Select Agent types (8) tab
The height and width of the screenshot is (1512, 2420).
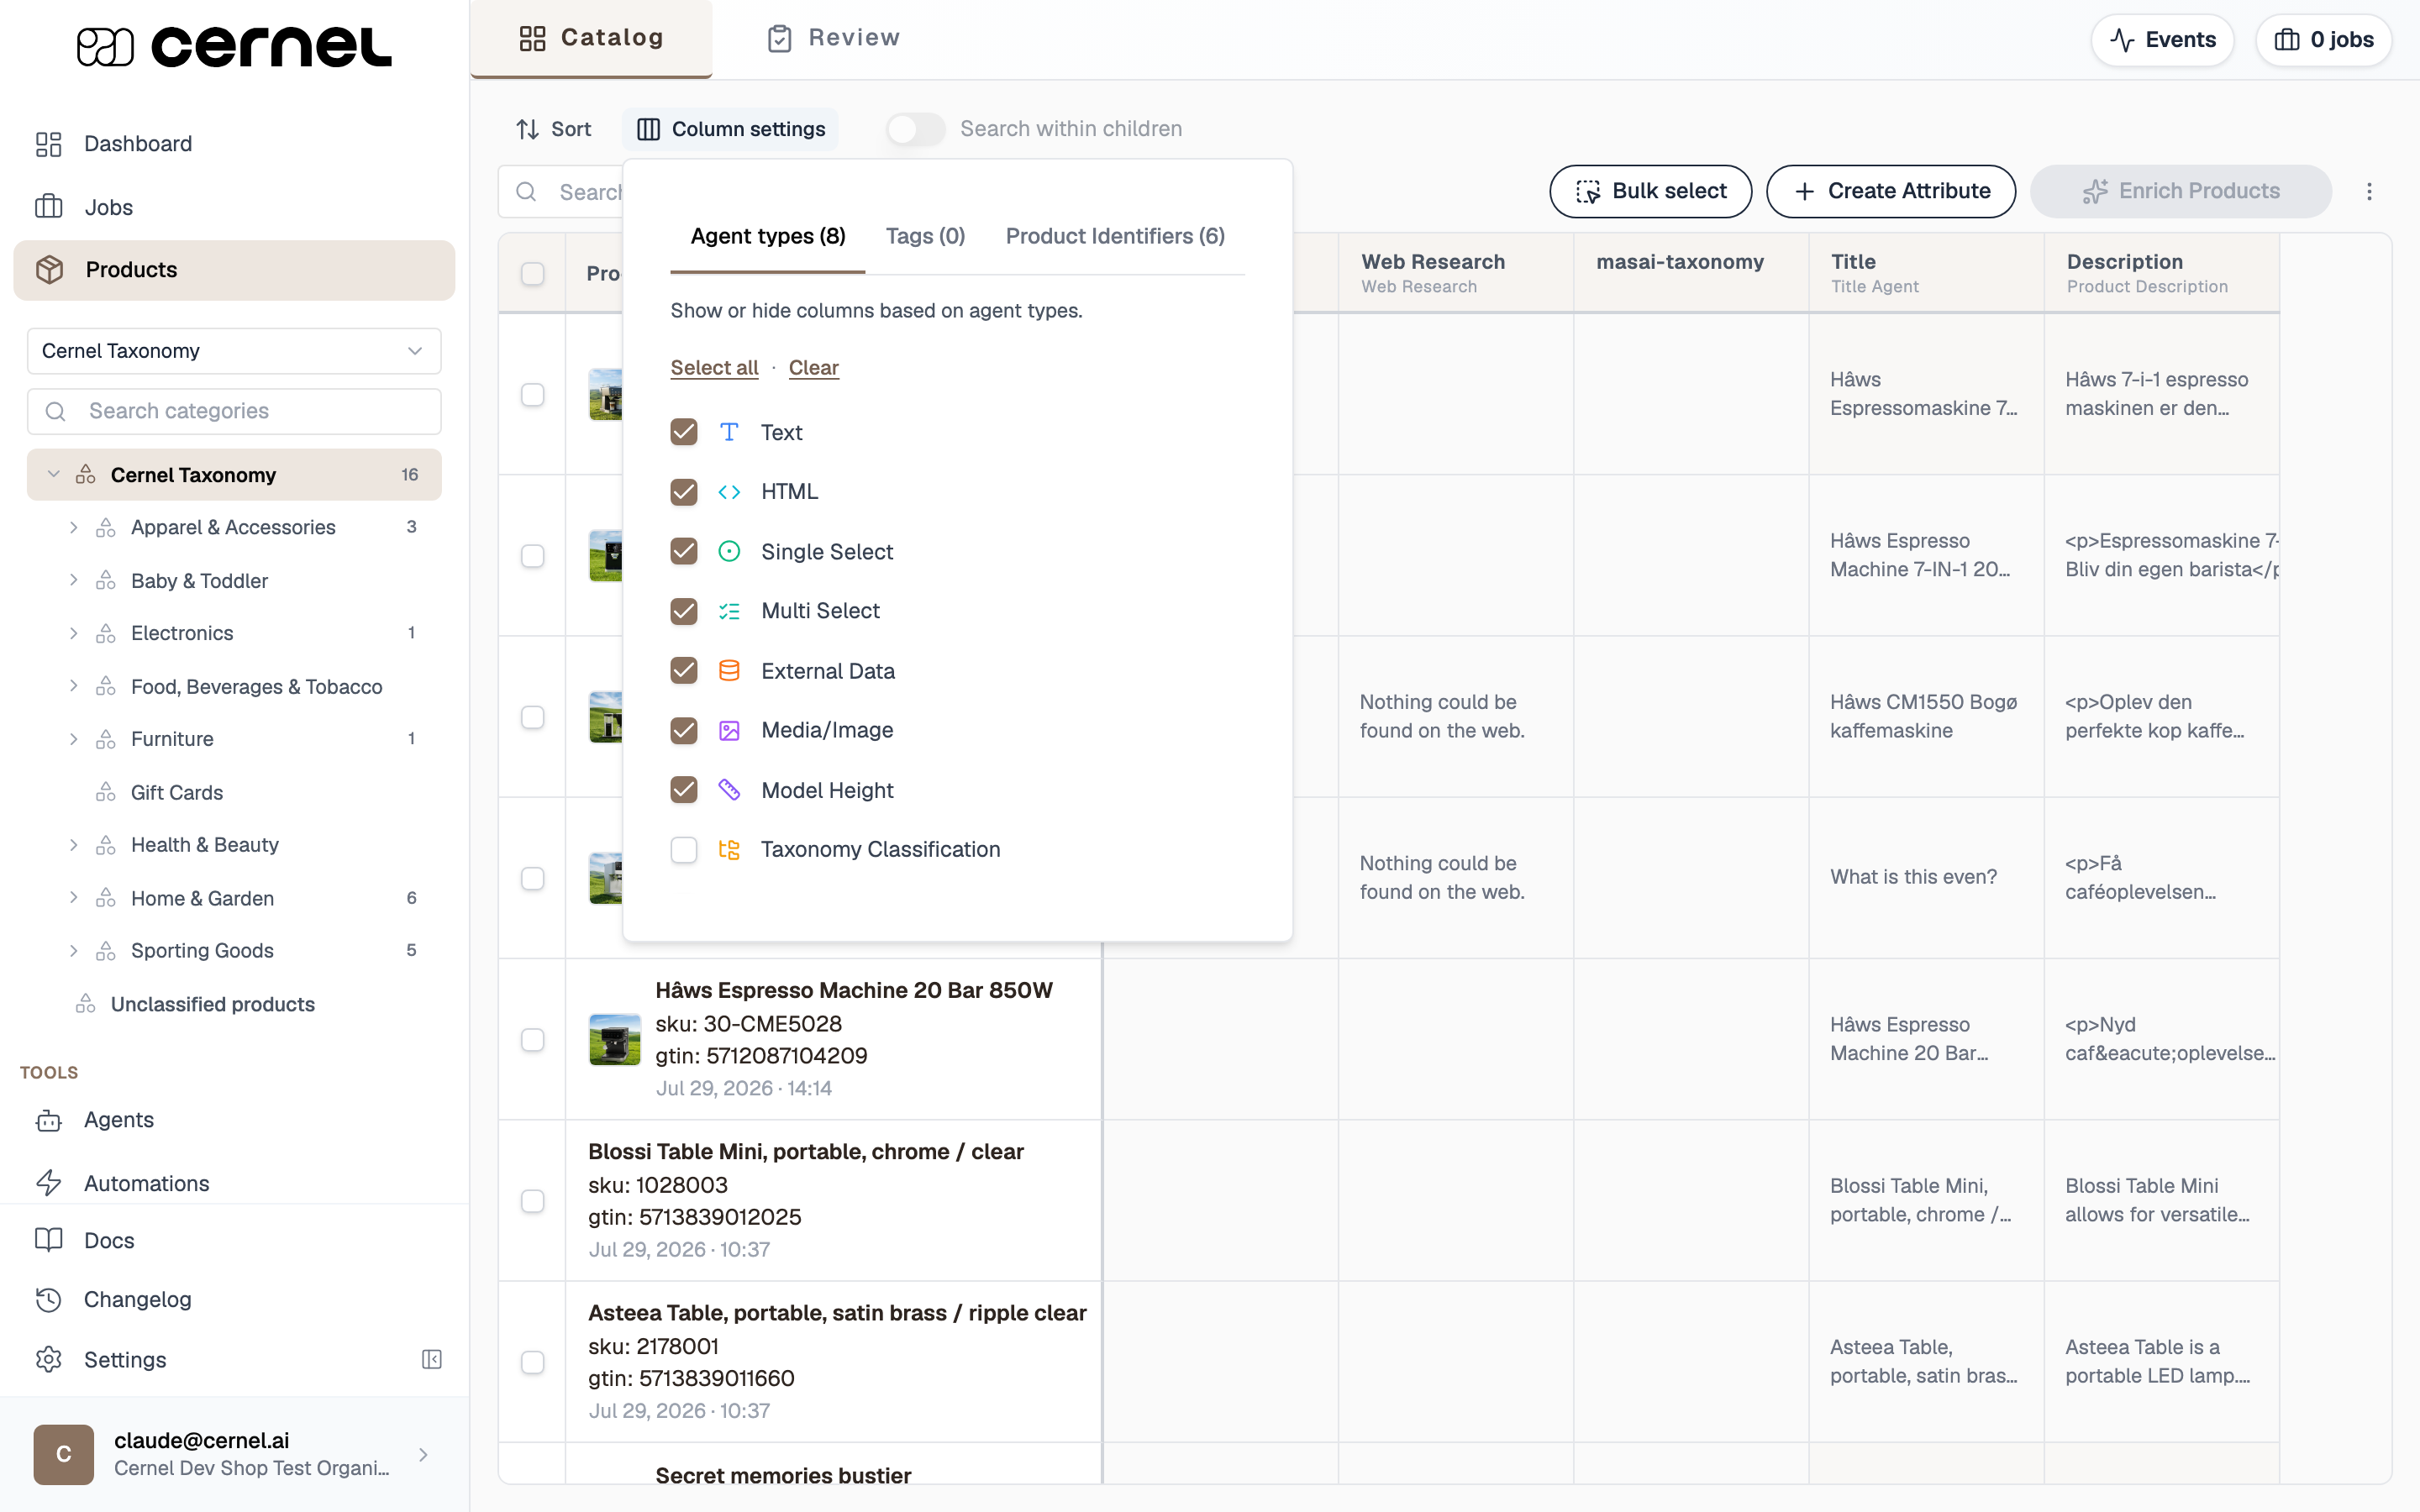pos(768,236)
